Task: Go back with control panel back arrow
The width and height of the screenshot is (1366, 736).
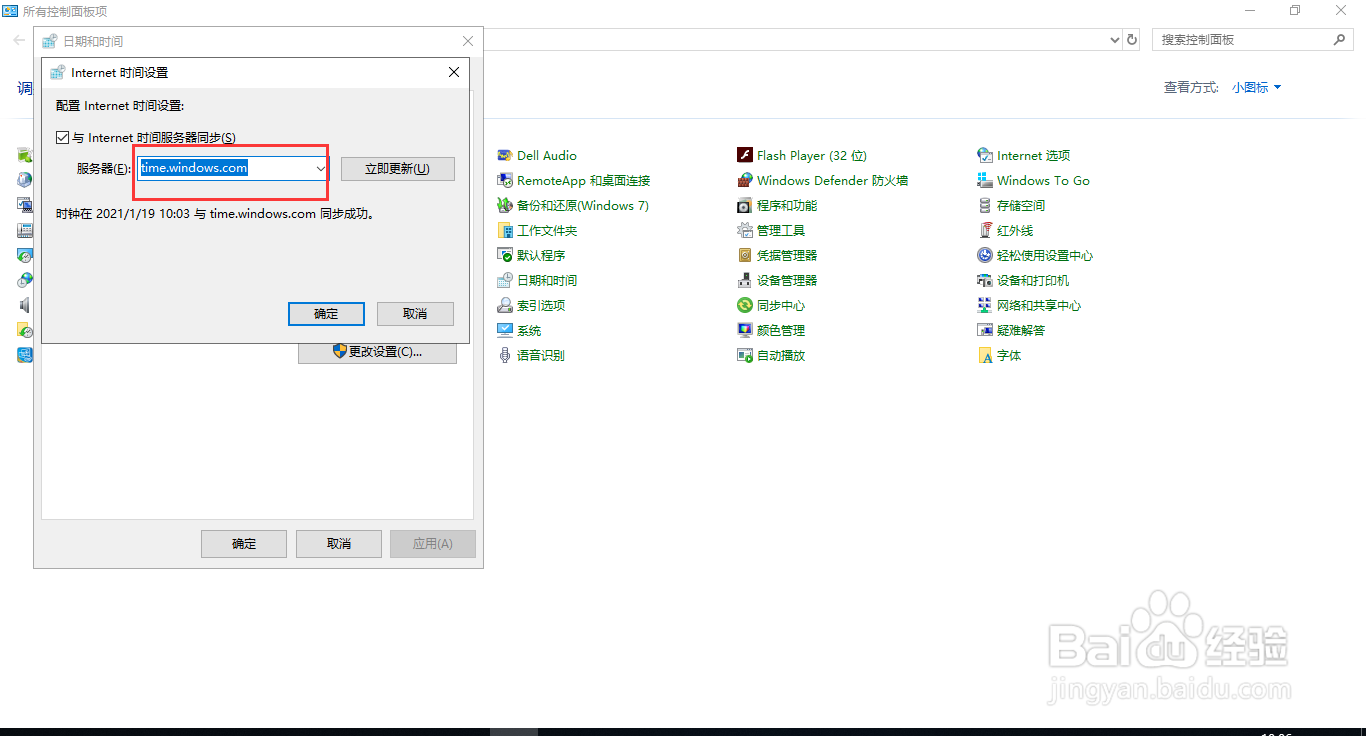Action: pos(19,40)
